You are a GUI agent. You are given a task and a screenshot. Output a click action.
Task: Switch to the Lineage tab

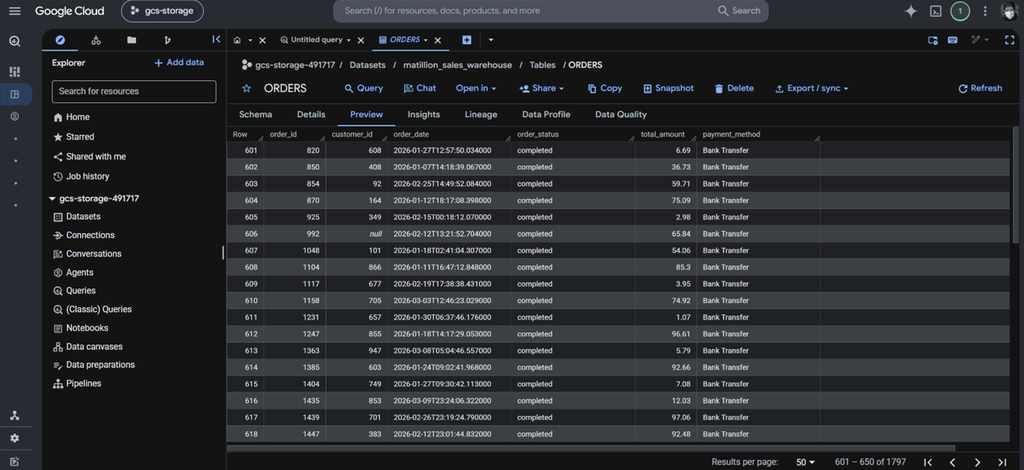tap(481, 114)
